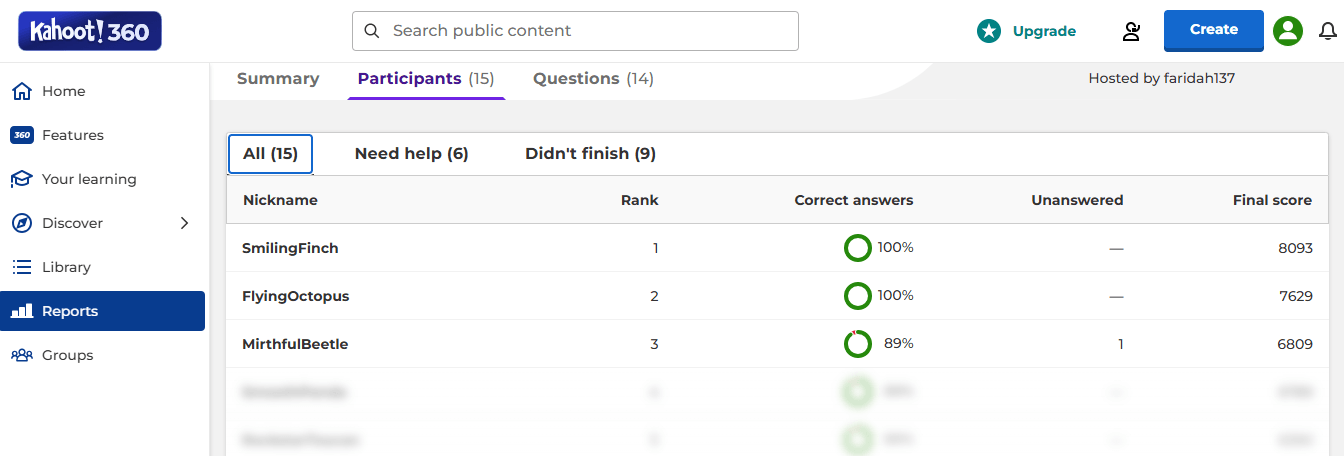The height and width of the screenshot is (456, 1344).
Task: Sort by Final score column header
Action: pyautogui.click(x=1272, y=200)
